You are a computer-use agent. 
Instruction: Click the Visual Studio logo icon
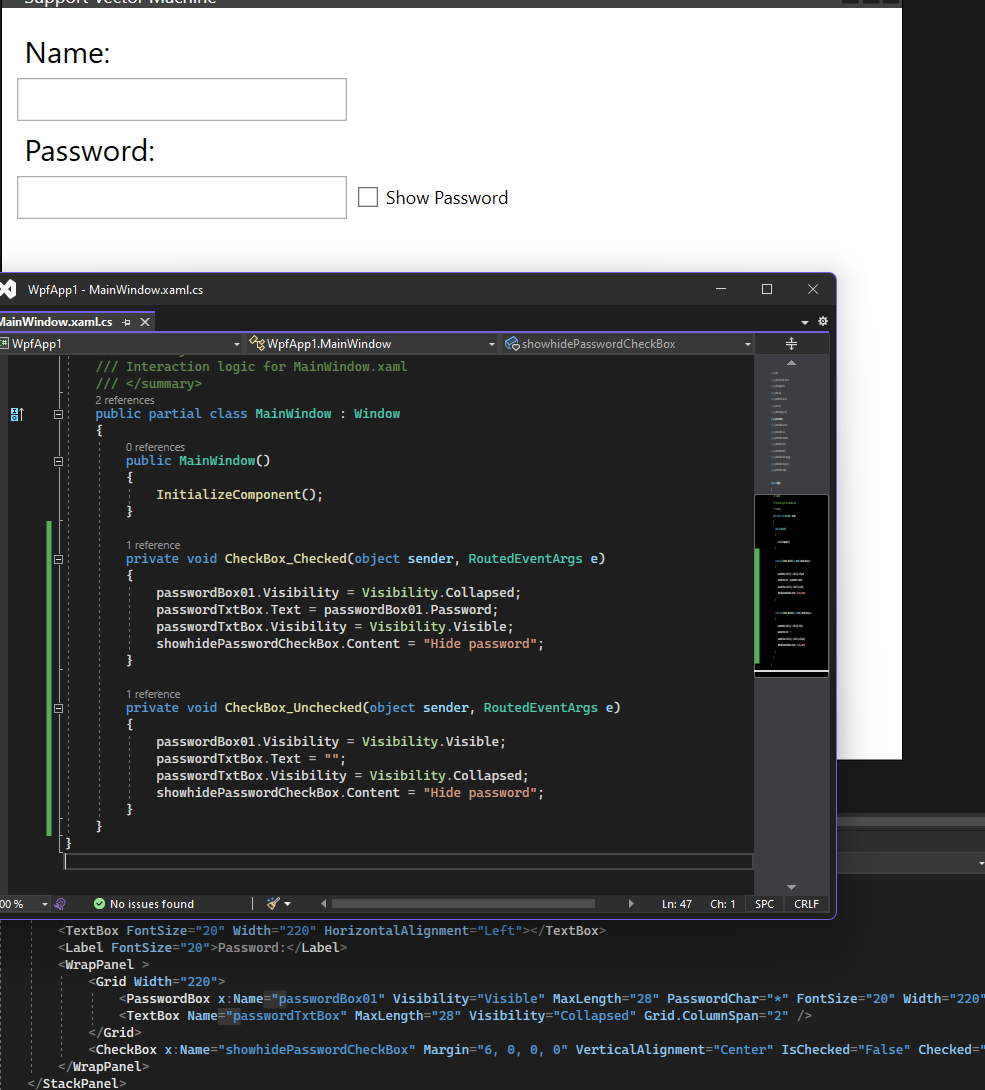[x=8, y=289]
